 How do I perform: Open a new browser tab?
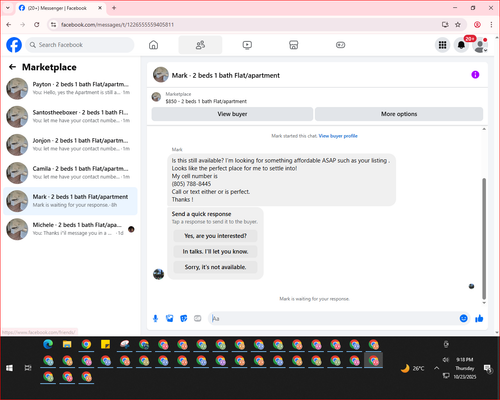[x=114, y=8]
